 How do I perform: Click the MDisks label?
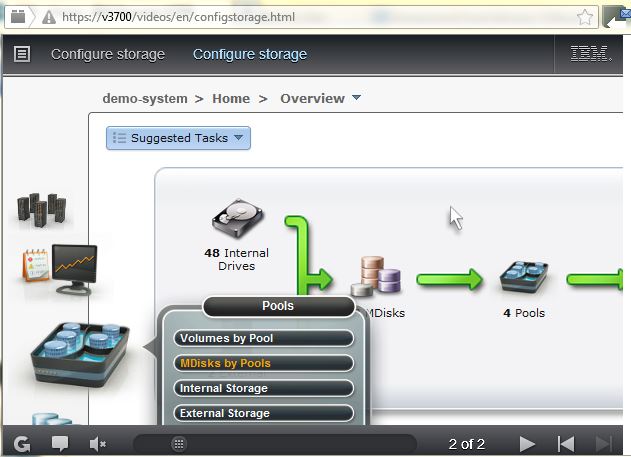point(386,313)
